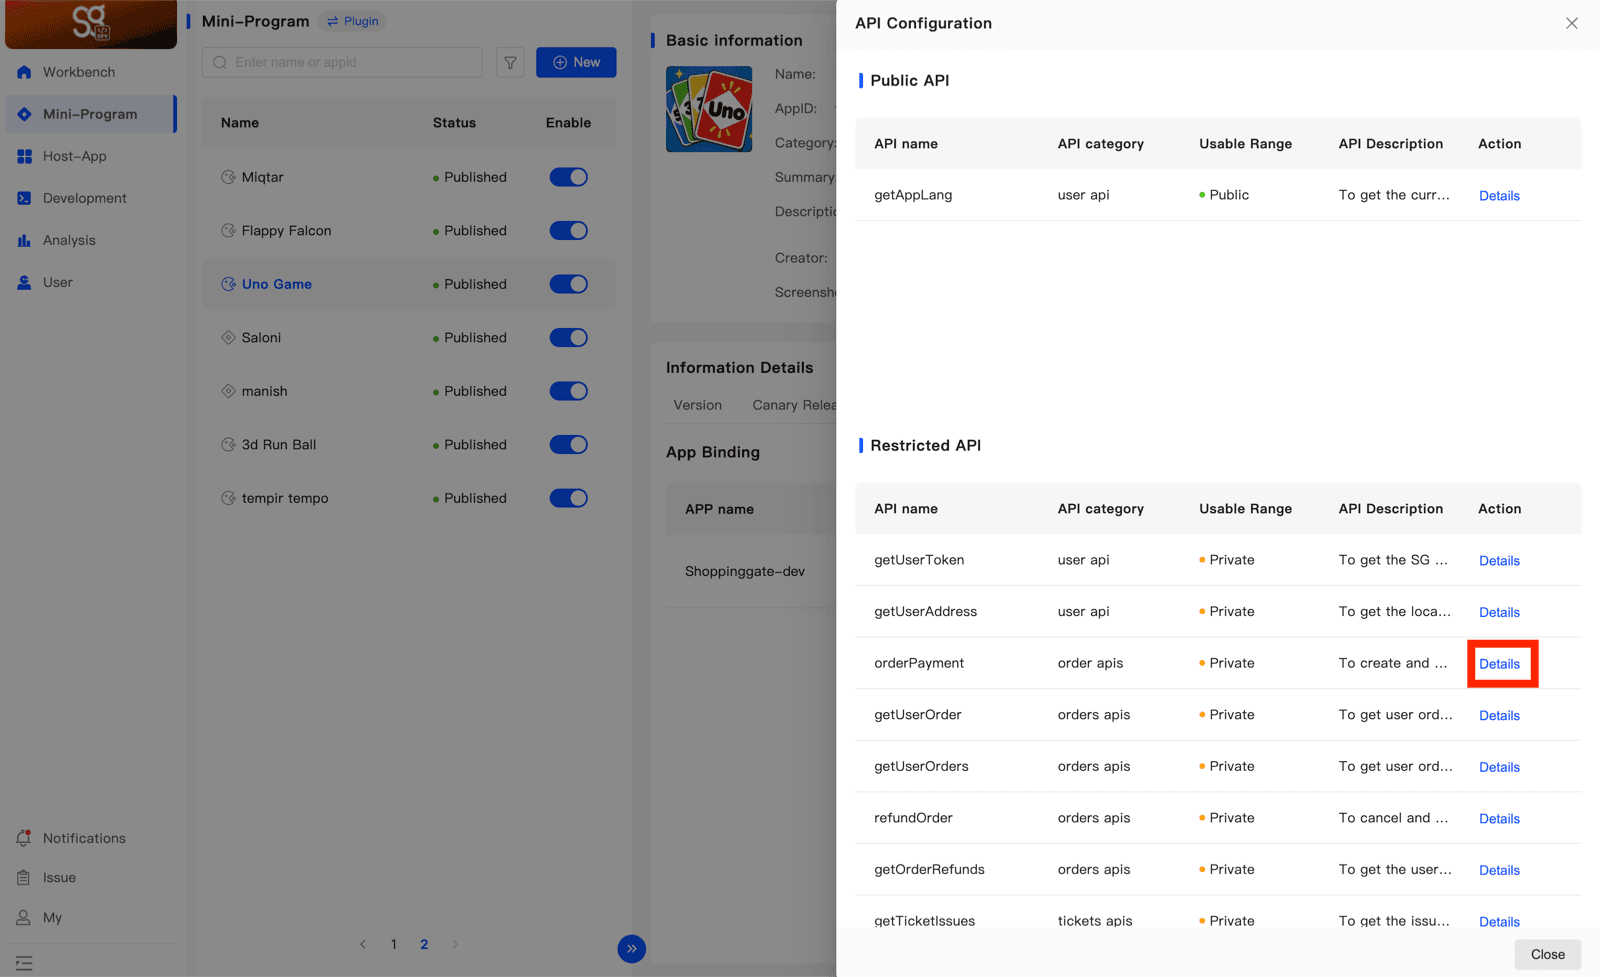This screenshot has height=977, width=1600.
Task: Click the Uno Game app thumbnail
Action: click(709, 109)
